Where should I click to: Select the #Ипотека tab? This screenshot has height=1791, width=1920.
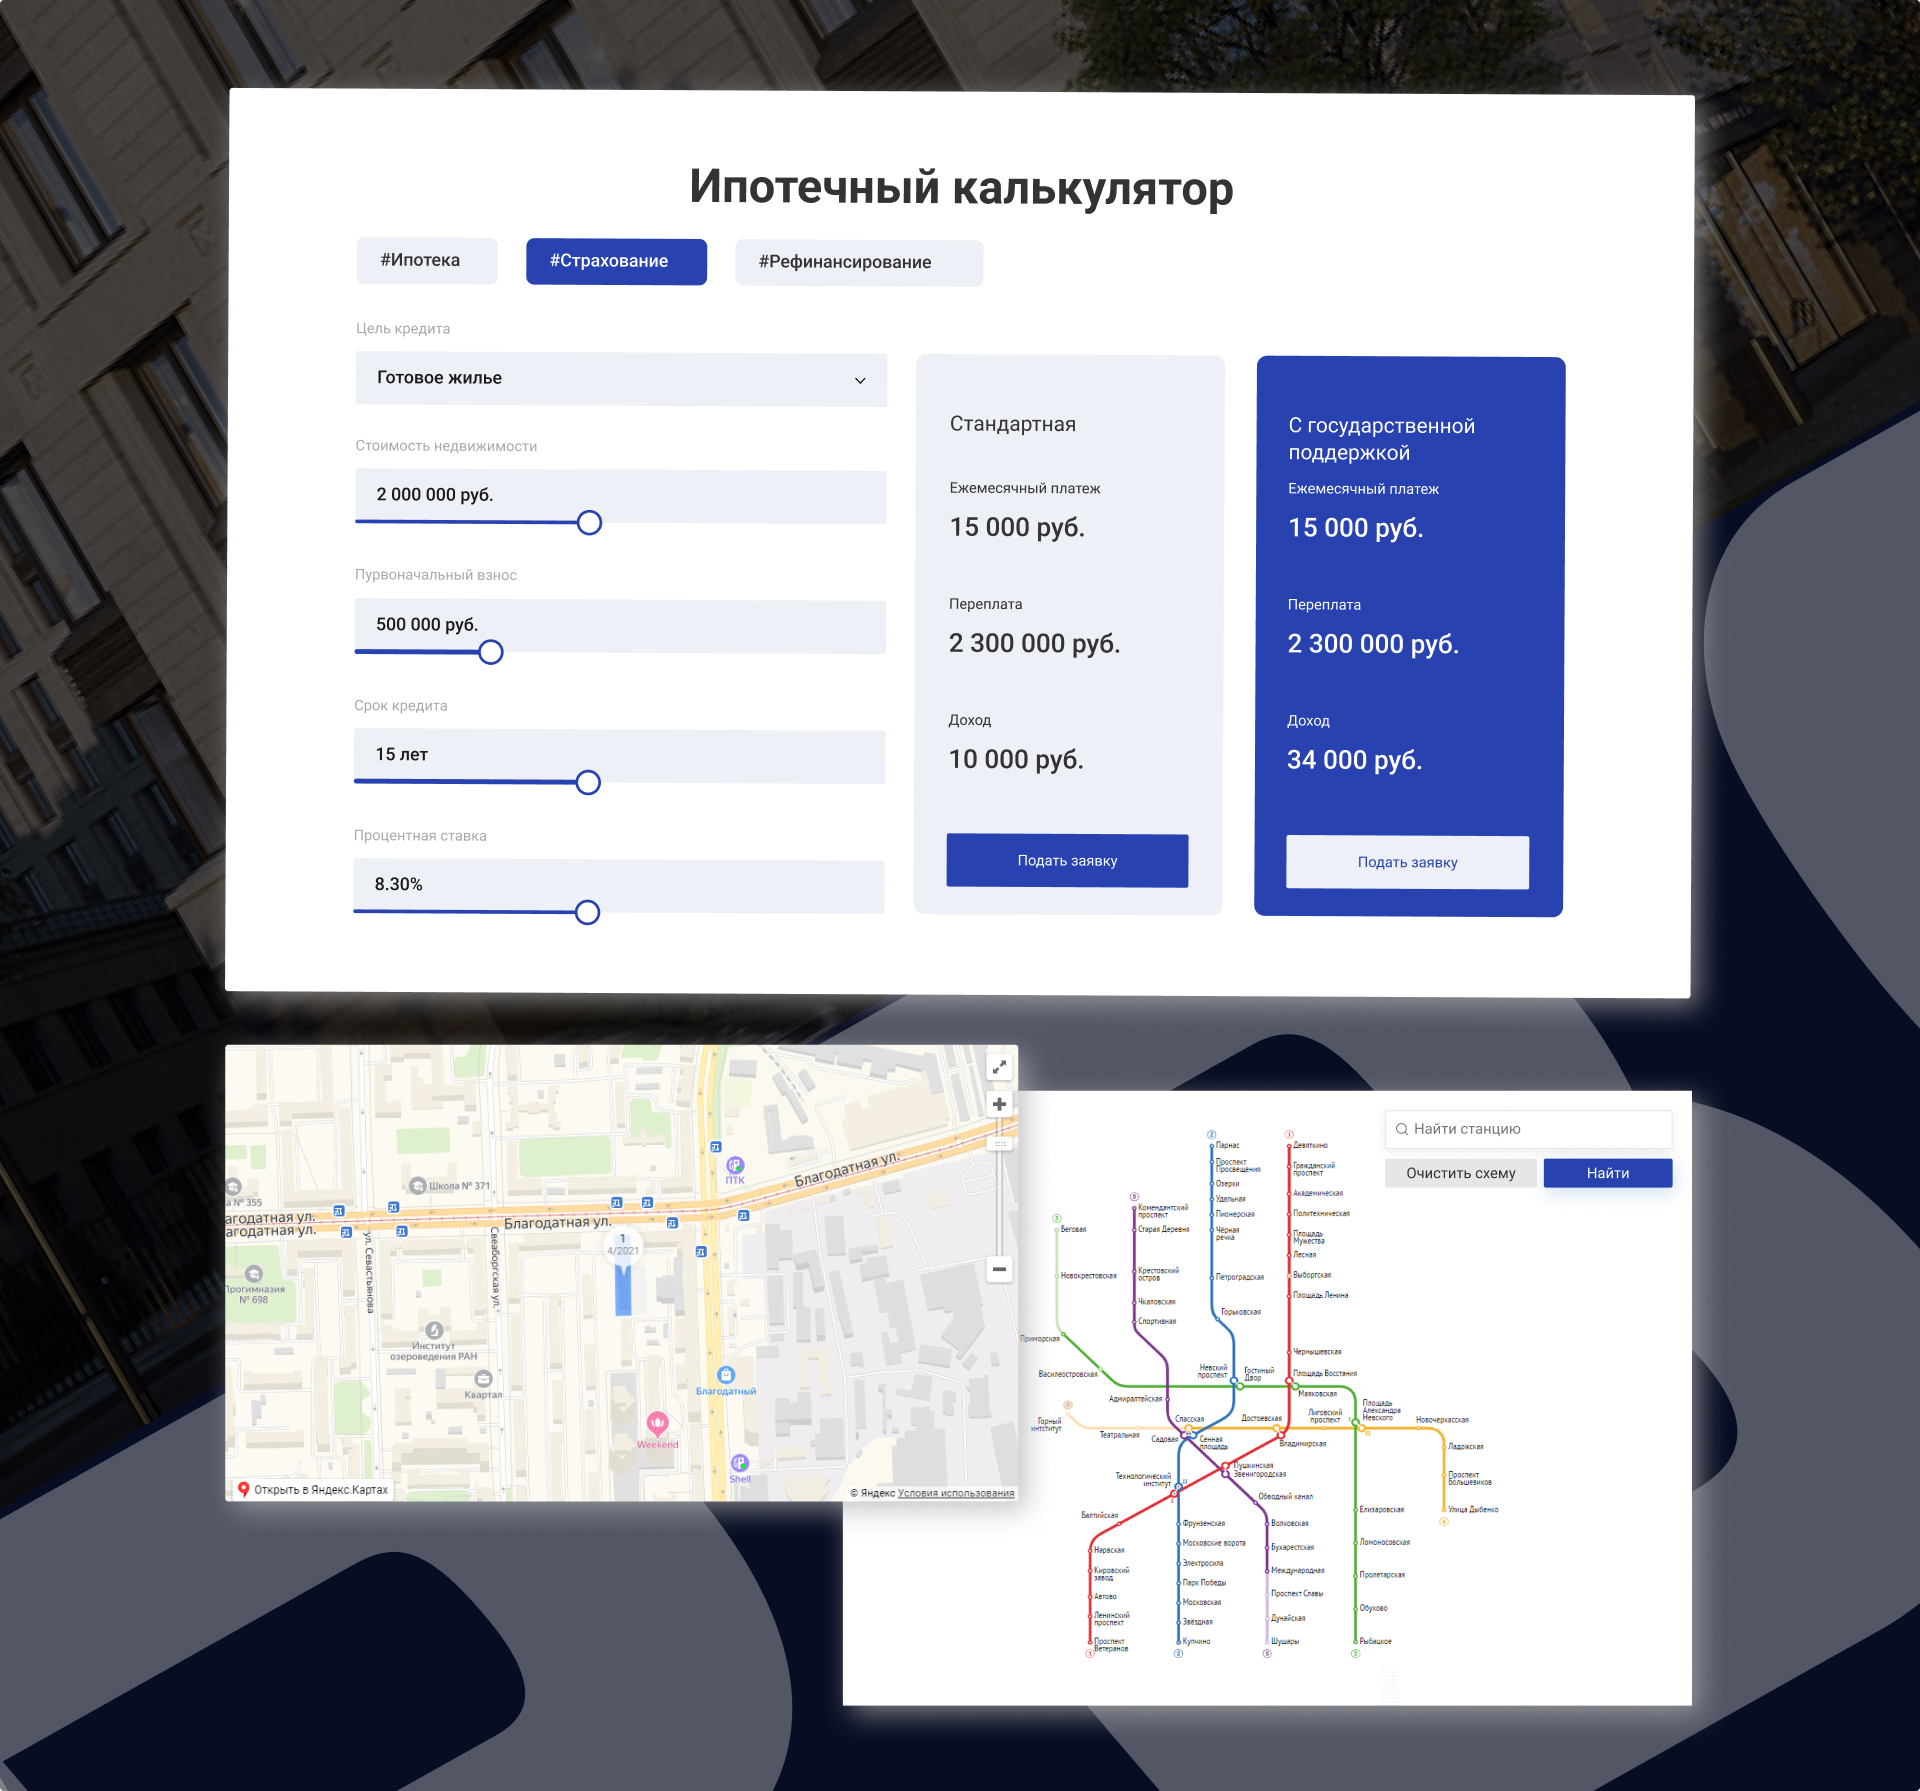[426, 261]
